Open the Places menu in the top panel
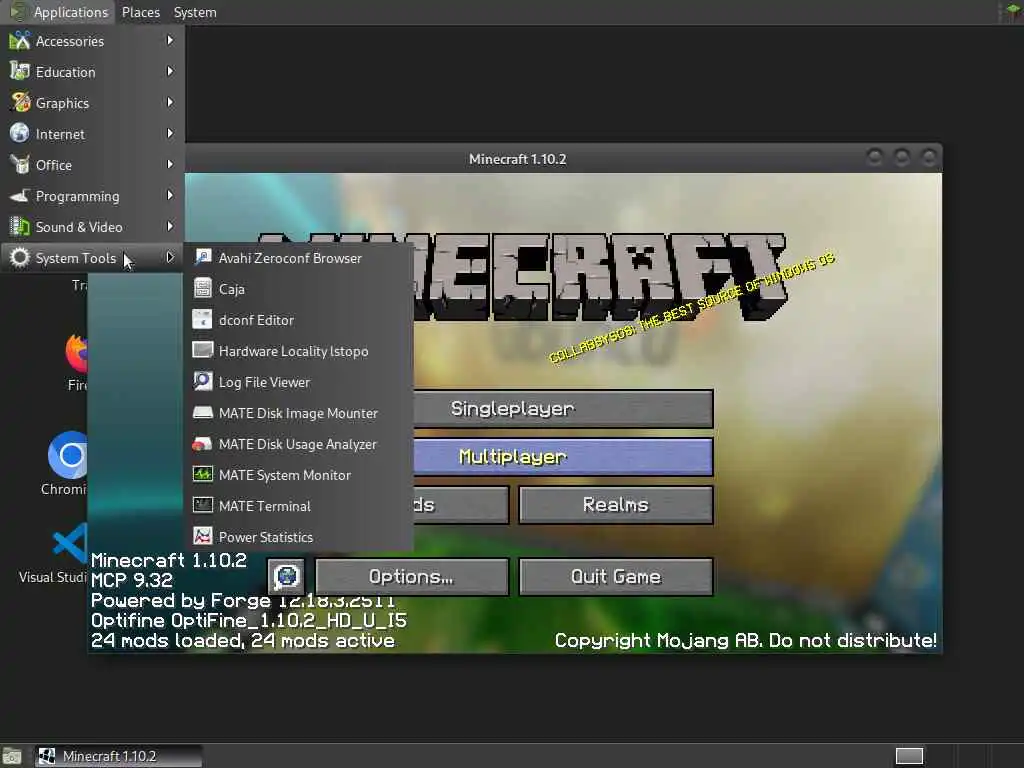This screenshot has width=1024, height=768. pyautogui.click(x=140, y=12)
